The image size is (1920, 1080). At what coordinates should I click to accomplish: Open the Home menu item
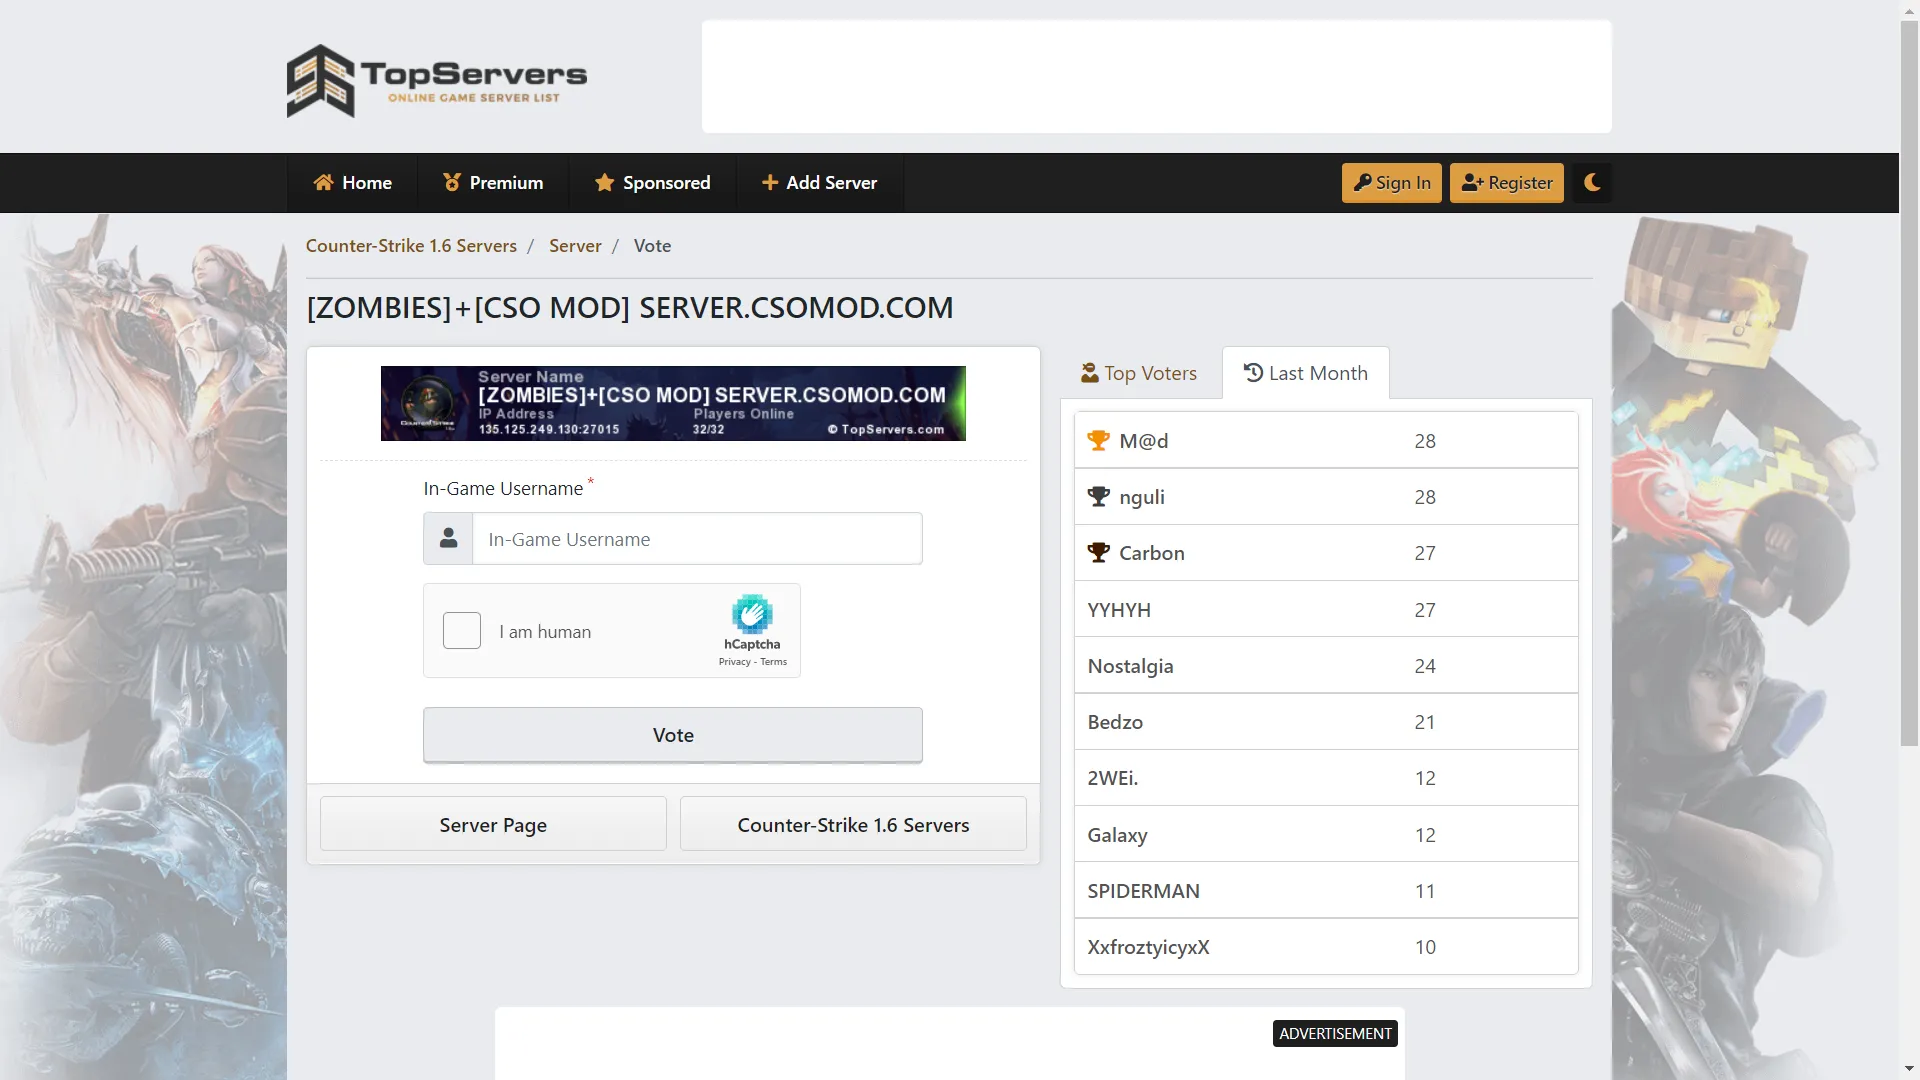click(x=352, y=183)
